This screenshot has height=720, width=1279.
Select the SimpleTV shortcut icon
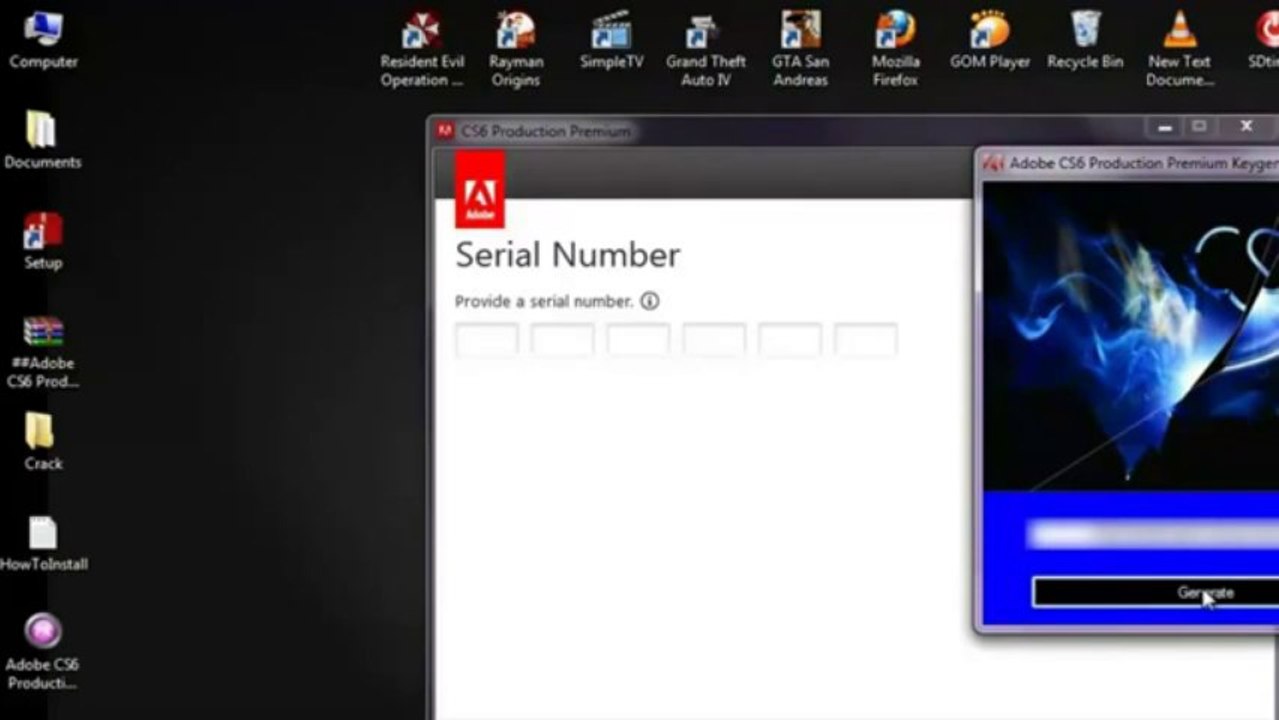point(611,40)
